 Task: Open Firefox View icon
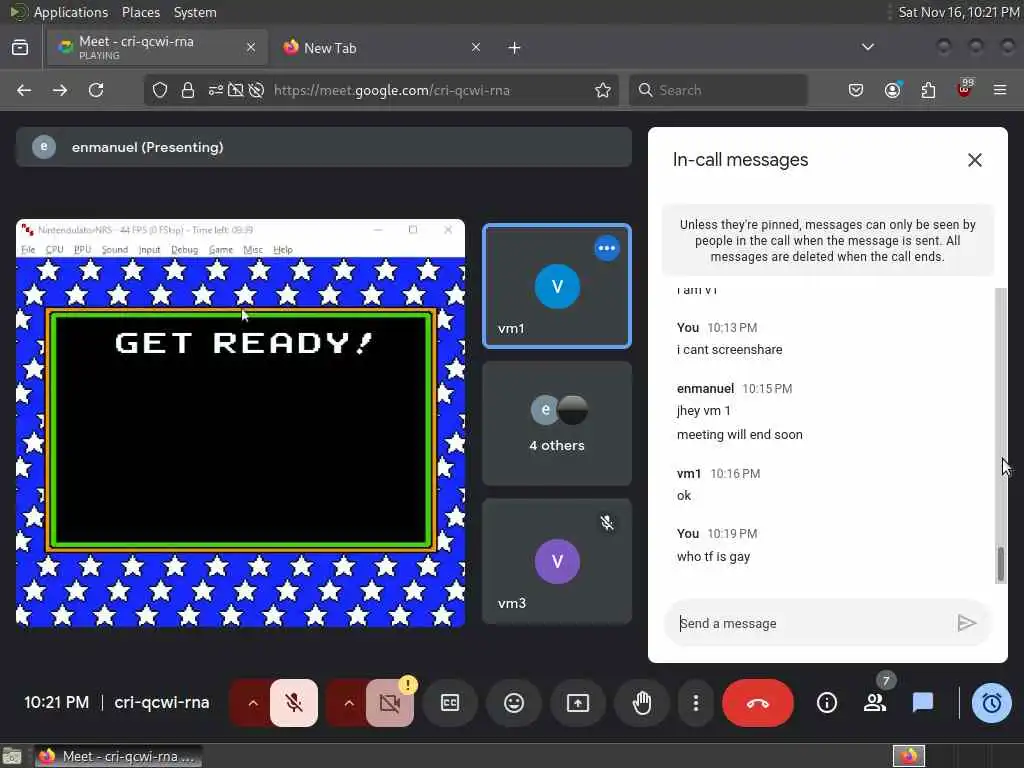[x=20, y=47]
